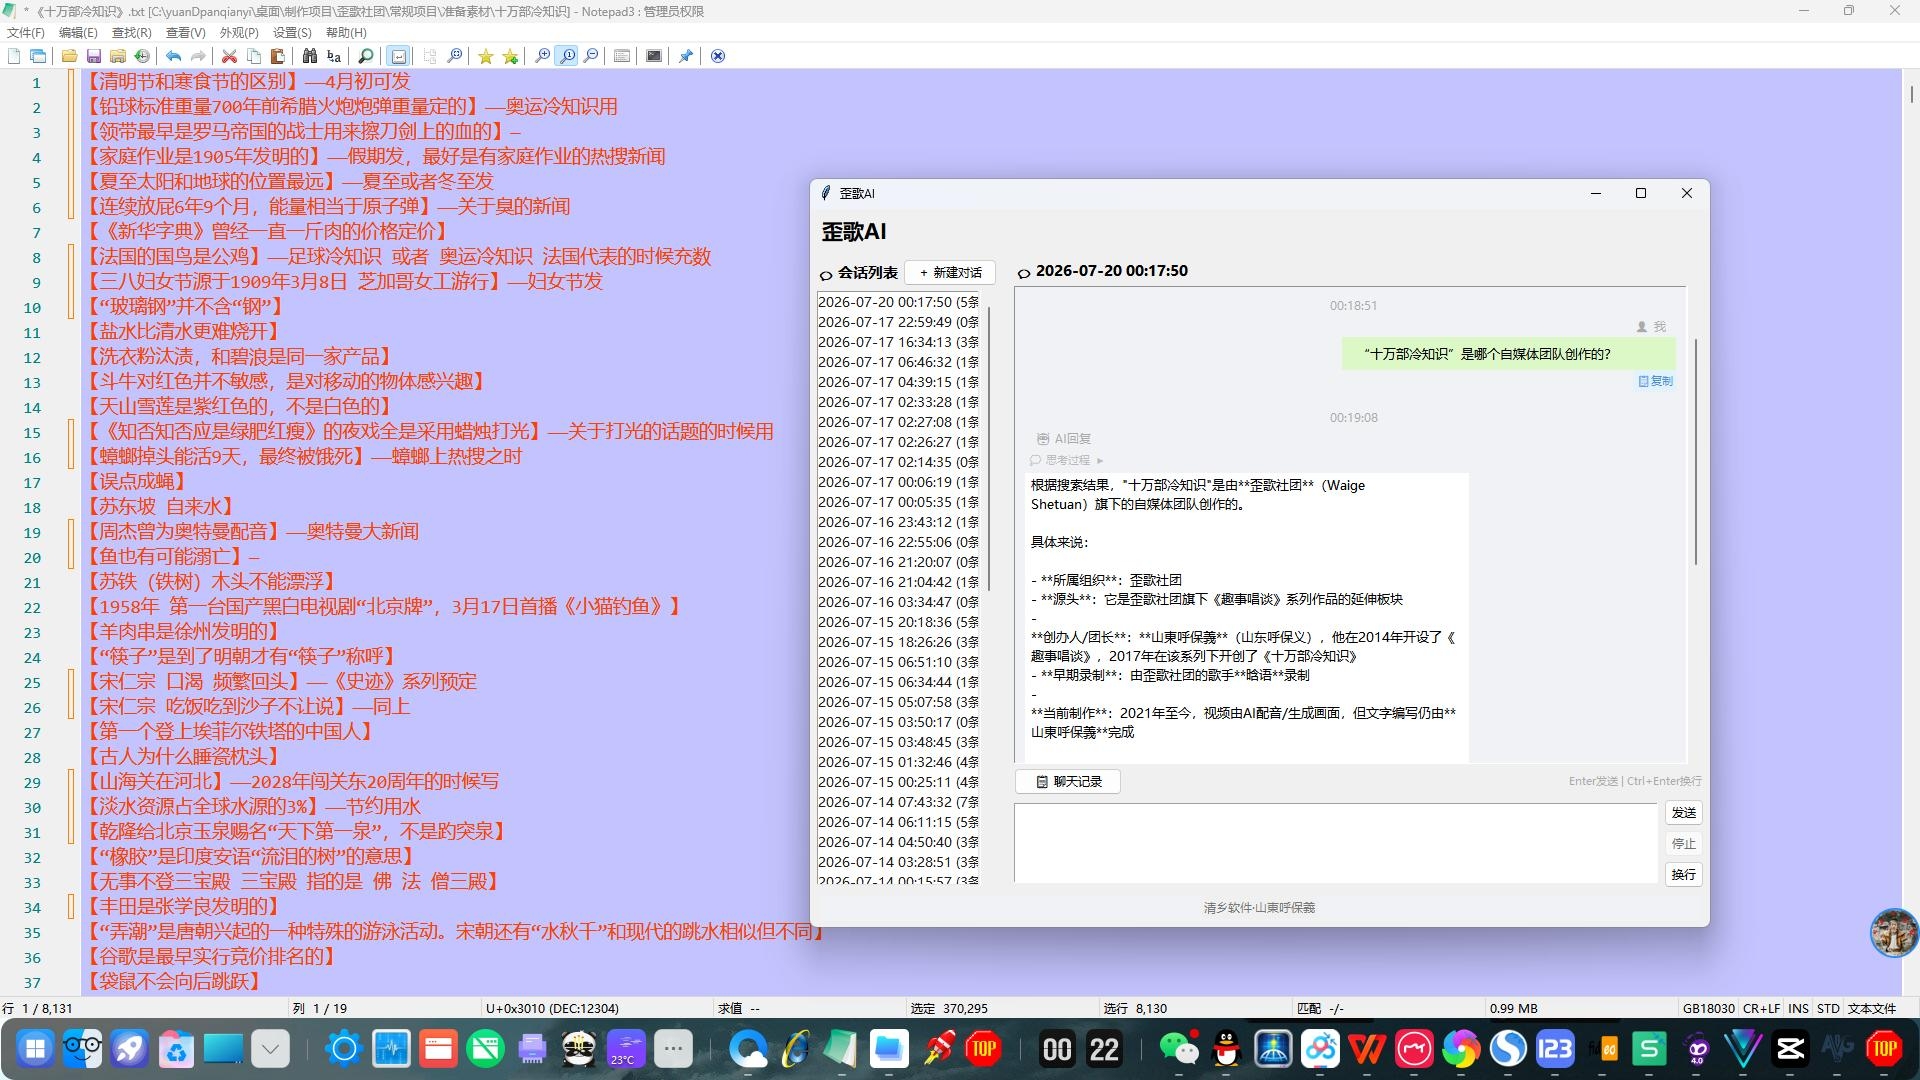Click the Open file folder icon
This screenshot has height=1080, width=1920.
click(69, 56)
